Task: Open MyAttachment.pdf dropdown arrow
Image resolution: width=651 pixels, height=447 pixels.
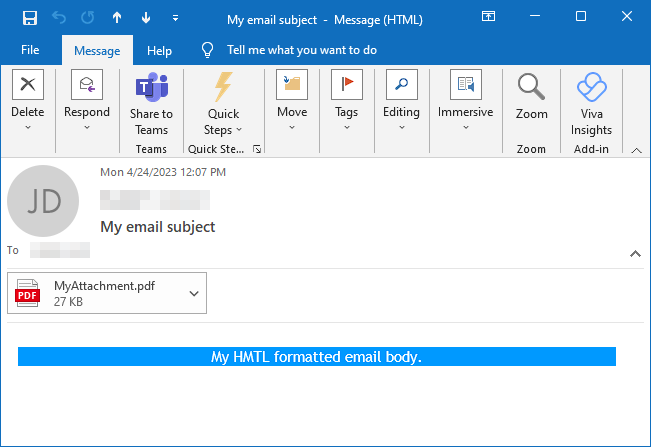Action: (194, 293)
